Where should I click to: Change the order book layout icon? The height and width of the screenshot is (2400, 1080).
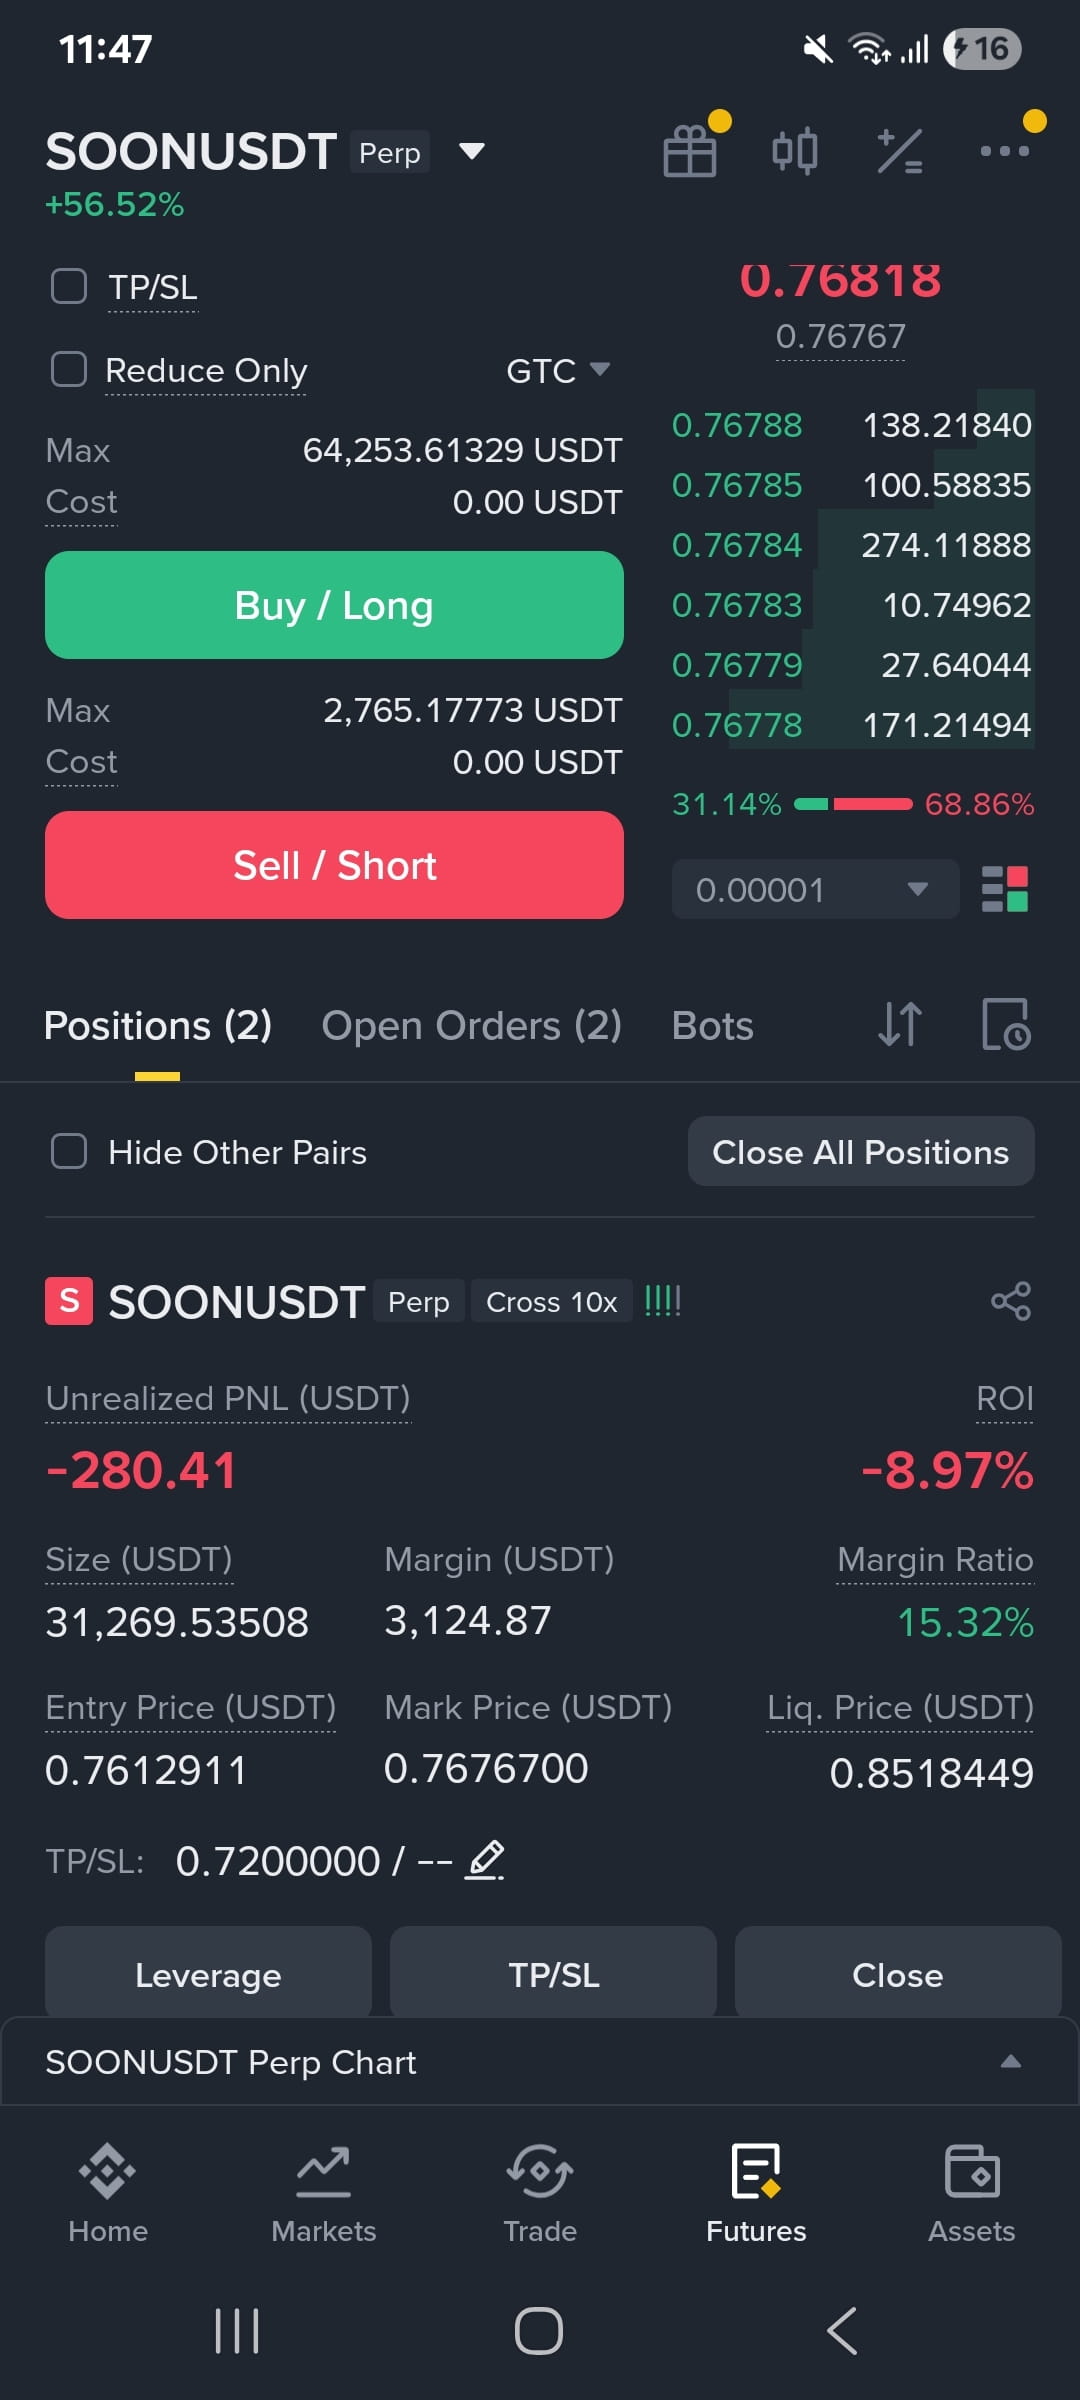[1005, 889]
